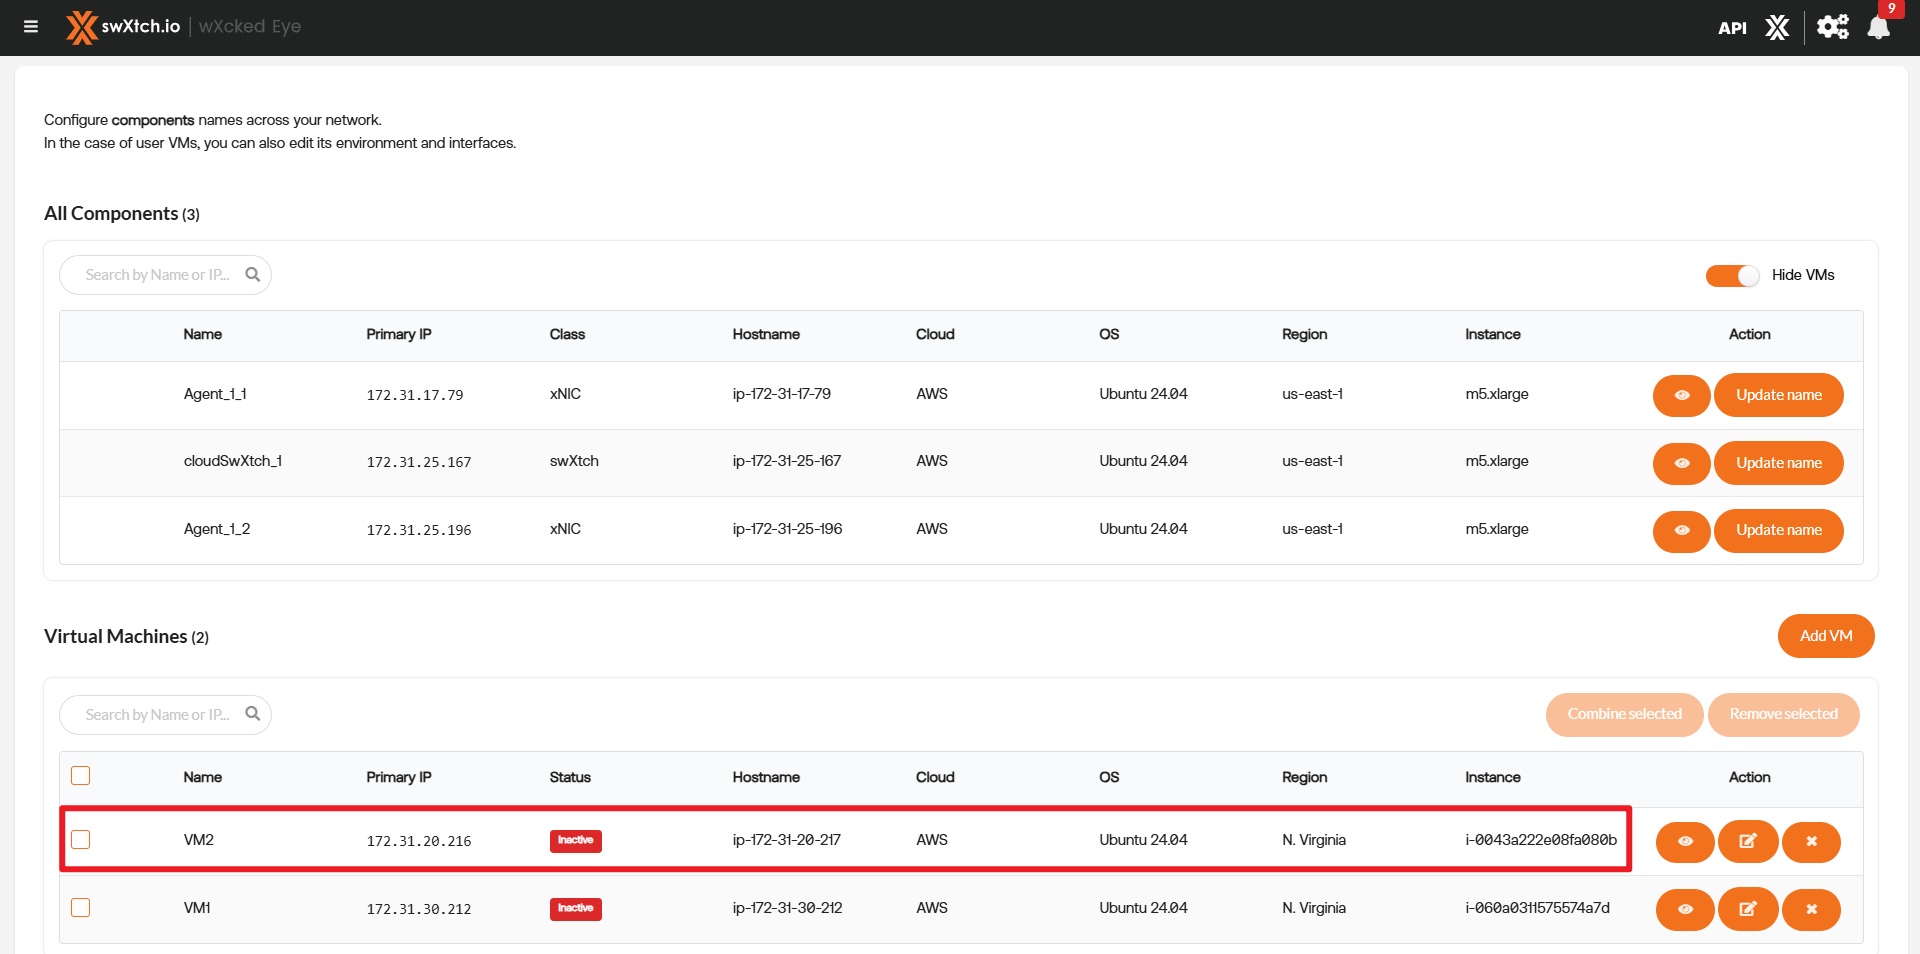Image resolution: width=1920 pixels, height=954 pixels.
Task: Click the X icon beside API
Action: 1777,27
